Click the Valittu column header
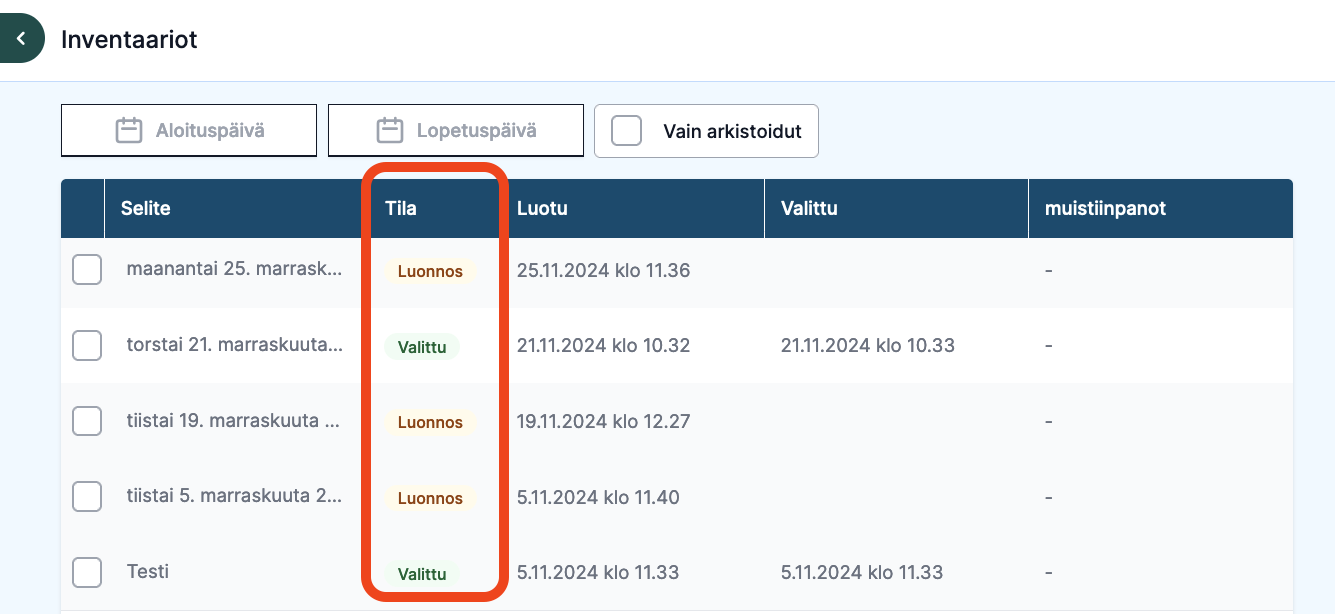 [809, 209]
